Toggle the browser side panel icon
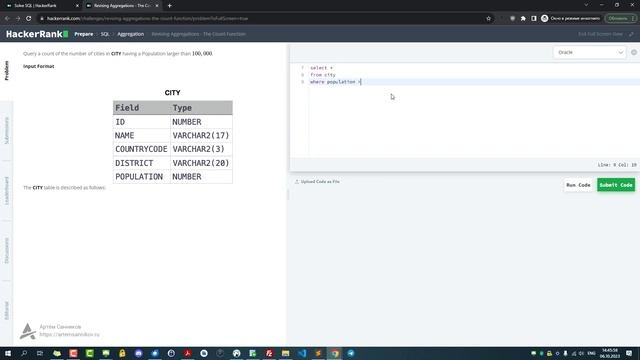 click(x=534, y=18)
